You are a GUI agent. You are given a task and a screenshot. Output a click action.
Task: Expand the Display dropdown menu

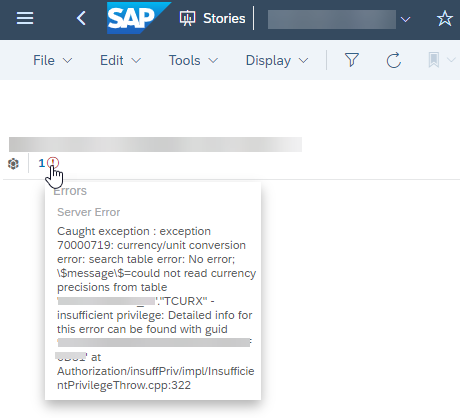[x=277, y=60]
